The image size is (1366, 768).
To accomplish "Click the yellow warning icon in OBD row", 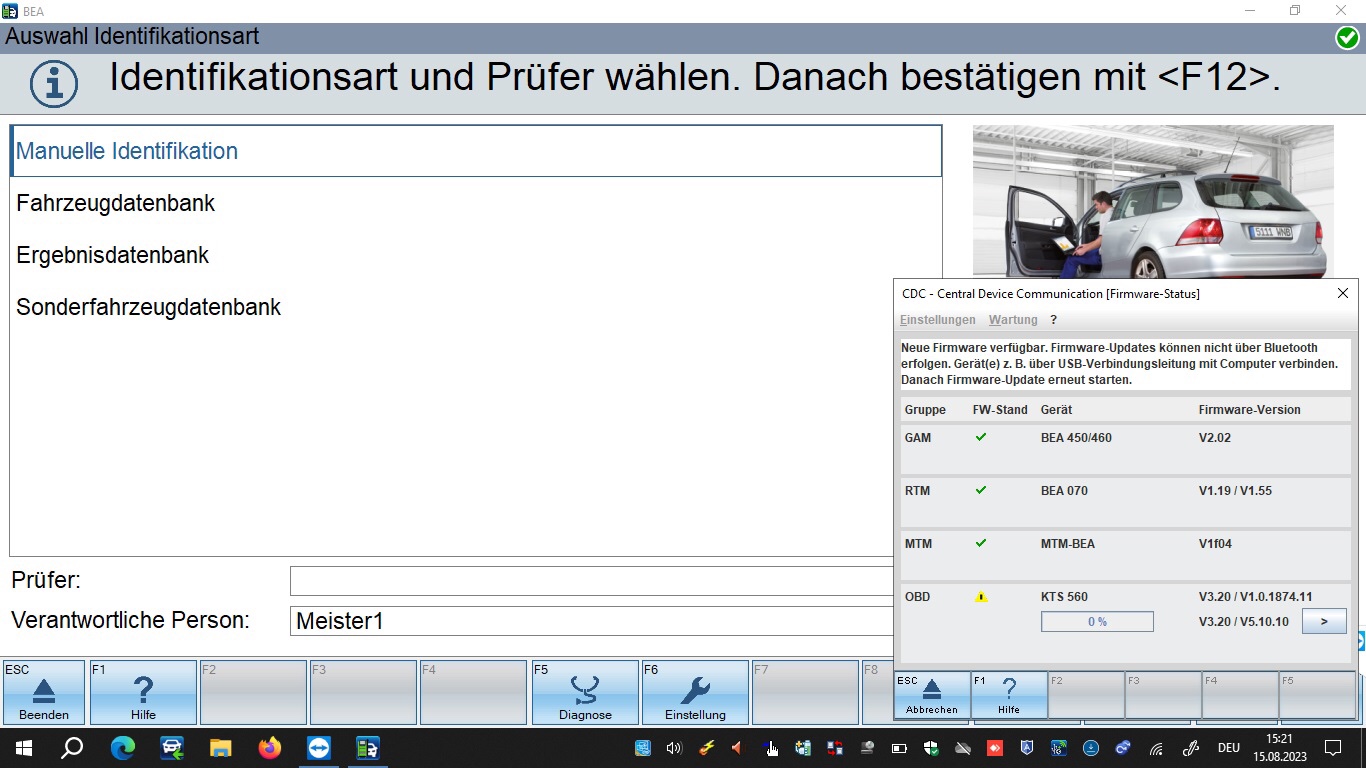I will (981, 597).
